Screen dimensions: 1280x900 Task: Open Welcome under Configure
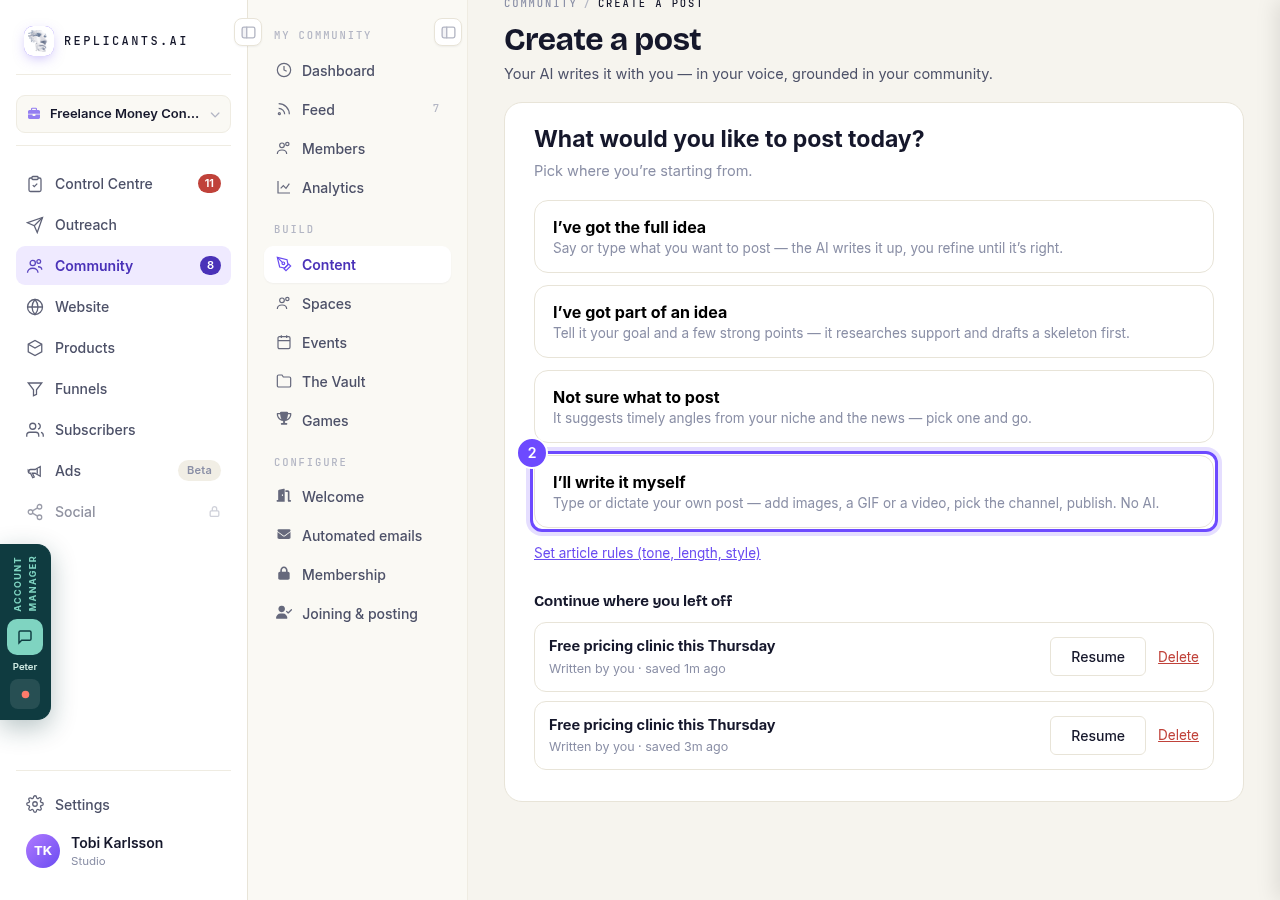[x=357, y=497]
